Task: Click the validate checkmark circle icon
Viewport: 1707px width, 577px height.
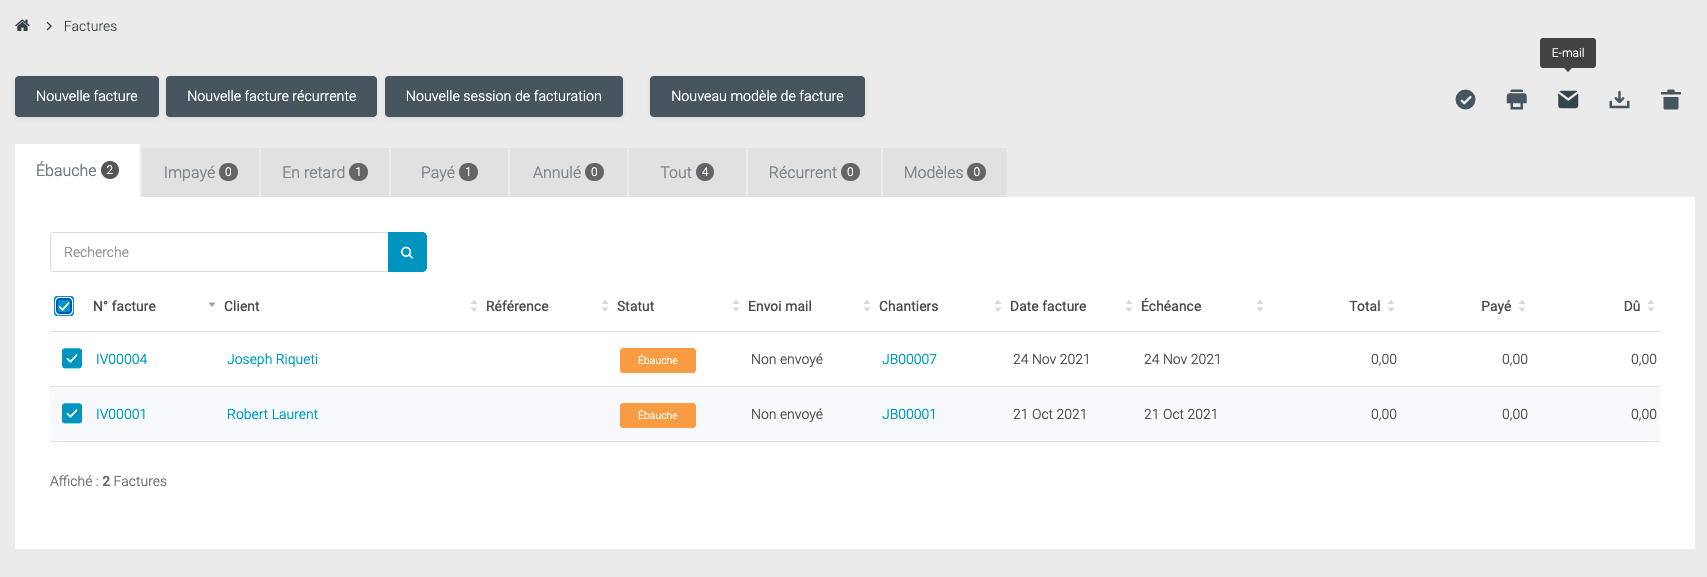Action: pos(1465,99)
